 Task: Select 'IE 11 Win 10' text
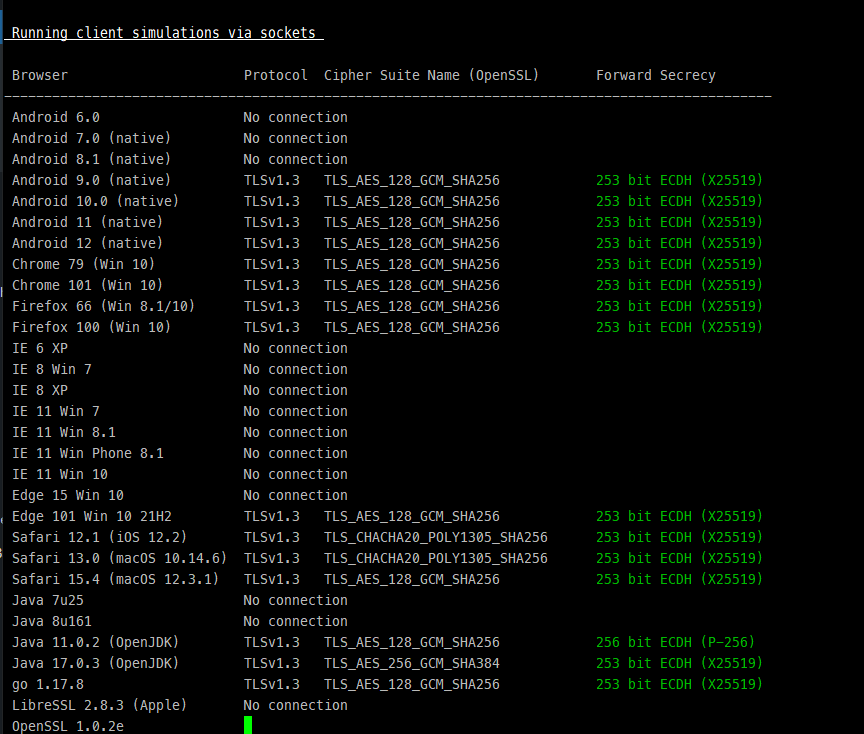pyautogui.click(x=60, y=474)
